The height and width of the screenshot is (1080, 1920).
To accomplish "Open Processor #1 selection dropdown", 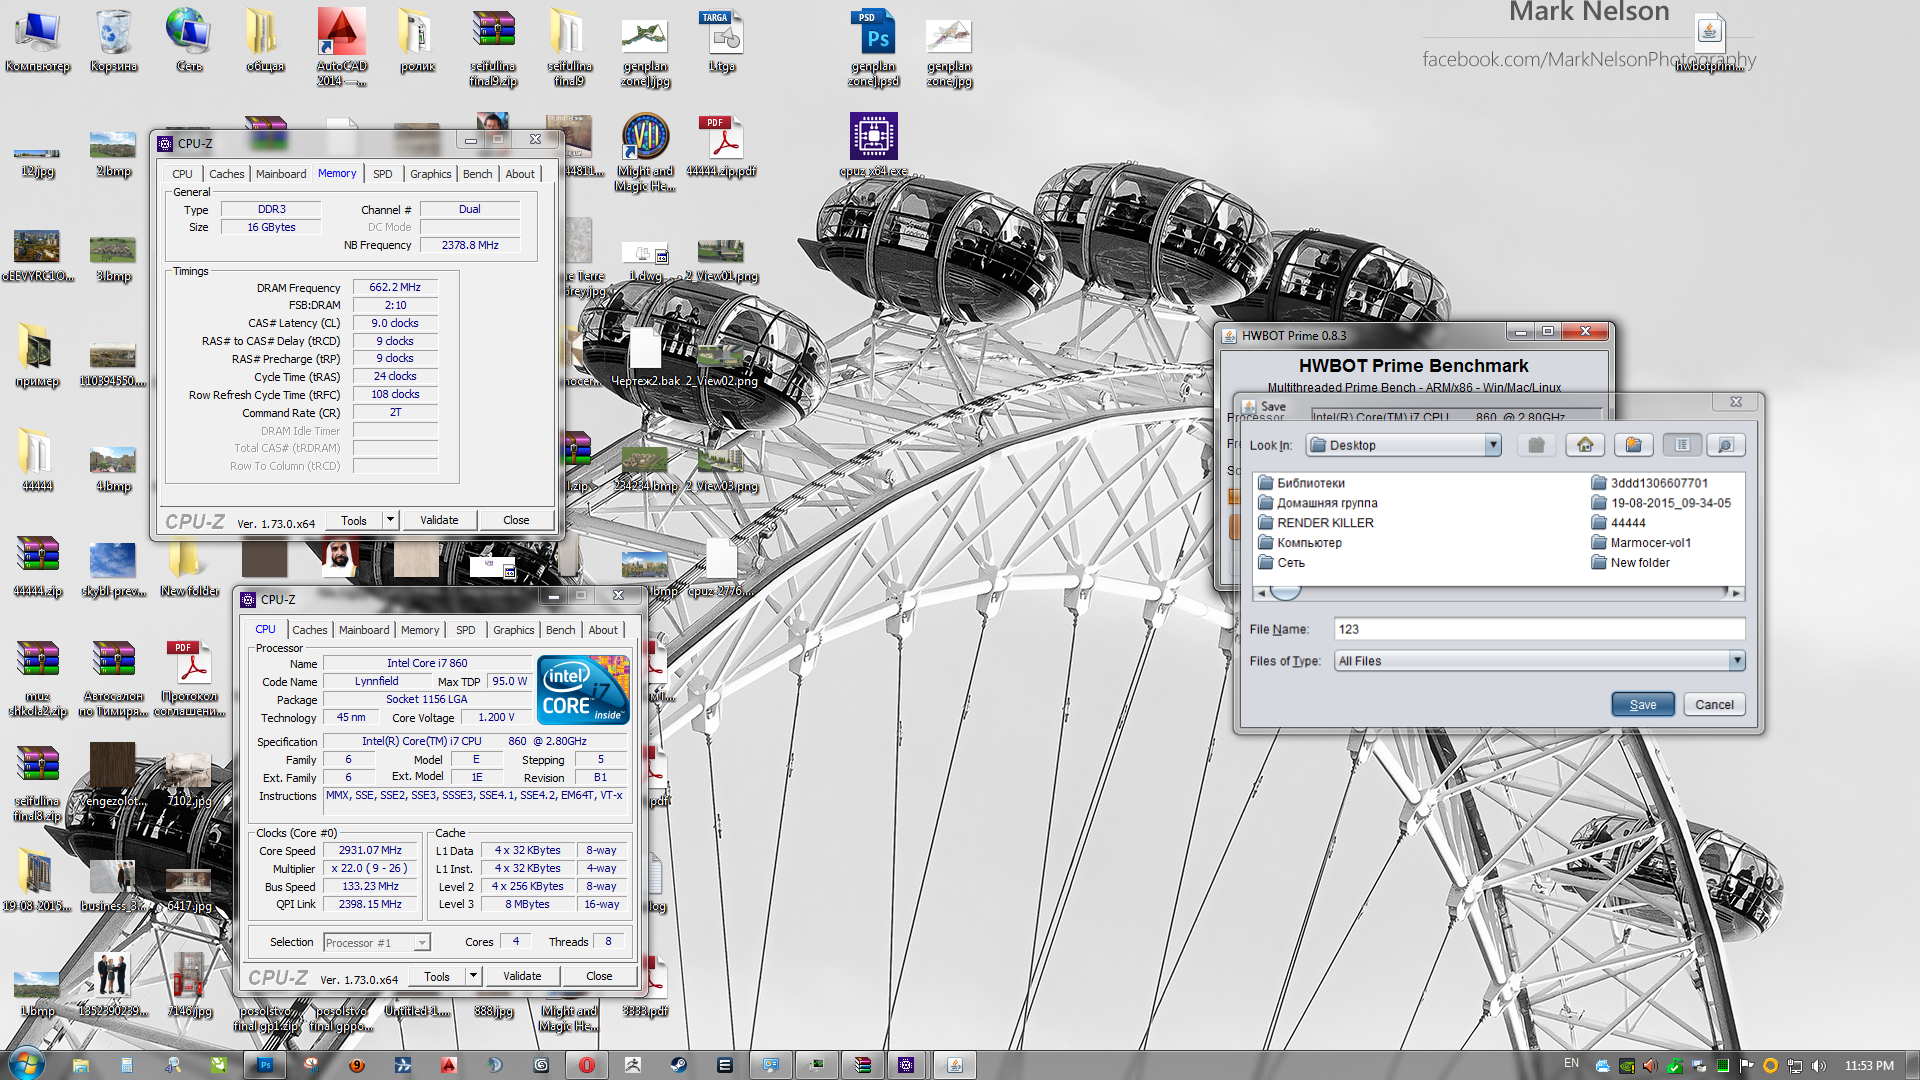I will click(376, 942).
